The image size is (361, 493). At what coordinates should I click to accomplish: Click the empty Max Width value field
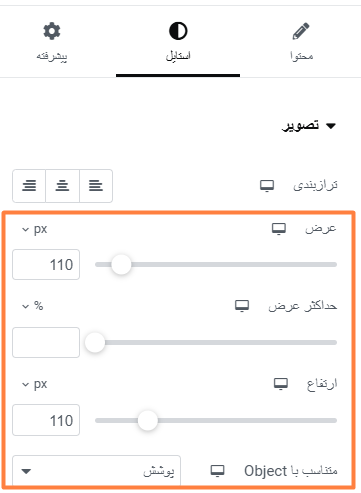(46, 342)
